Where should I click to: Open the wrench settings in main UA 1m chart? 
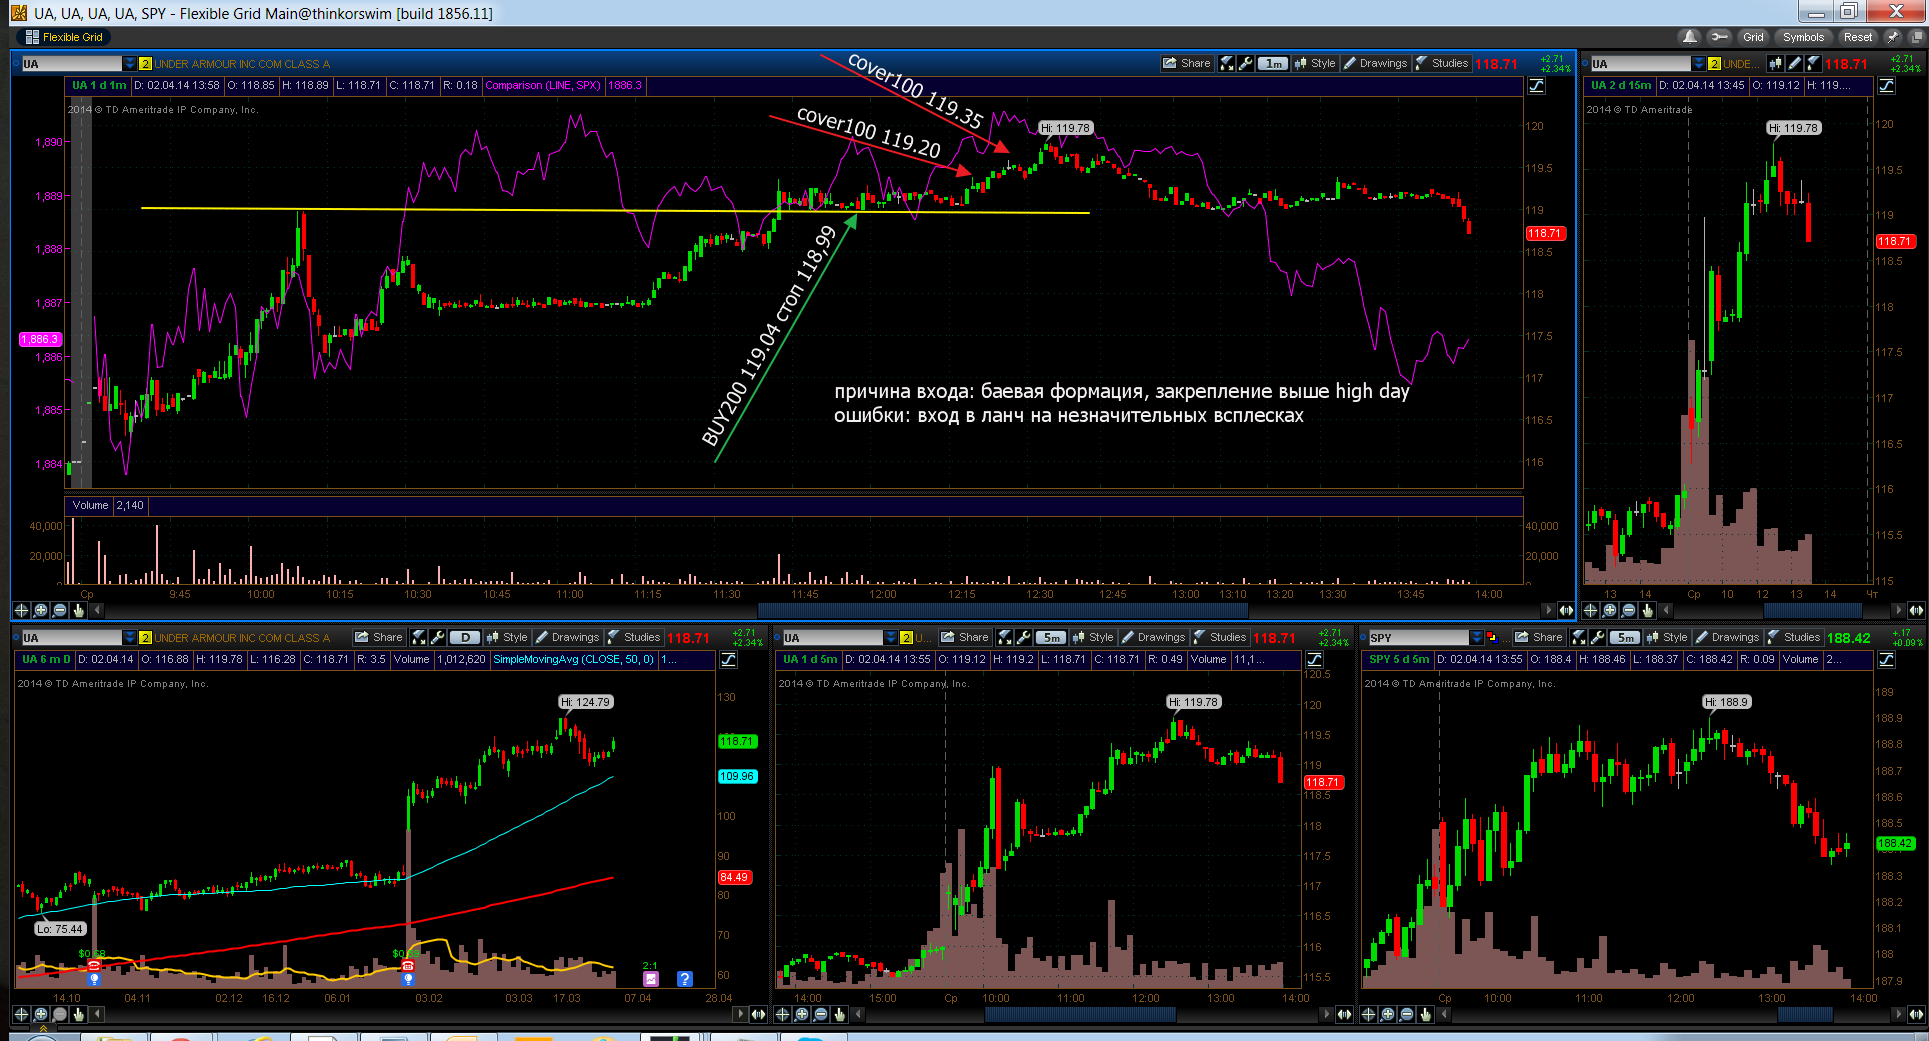(x=1245, y=63)
